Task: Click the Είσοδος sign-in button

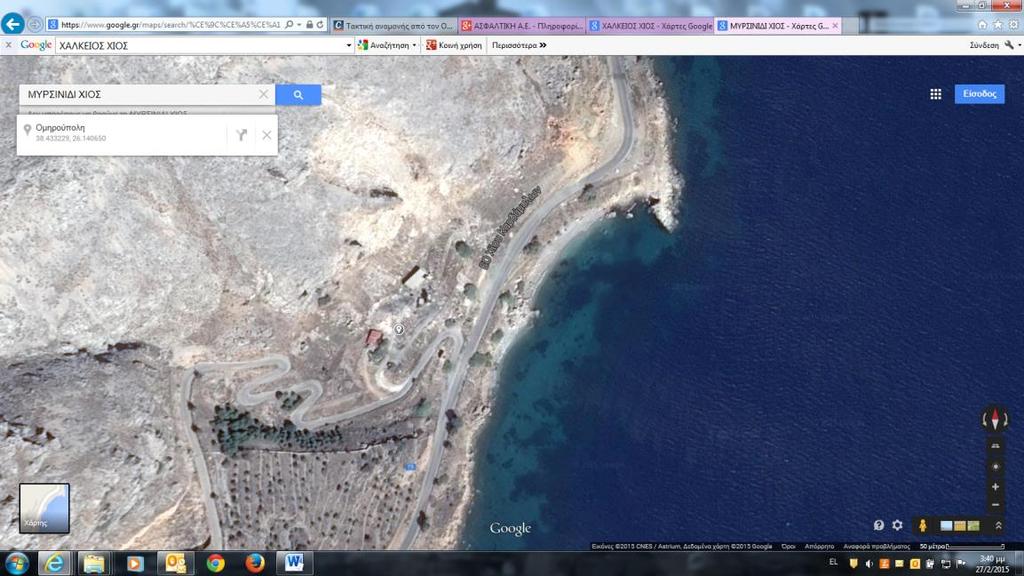Action: pyautogui.click(x=980, y=94)
